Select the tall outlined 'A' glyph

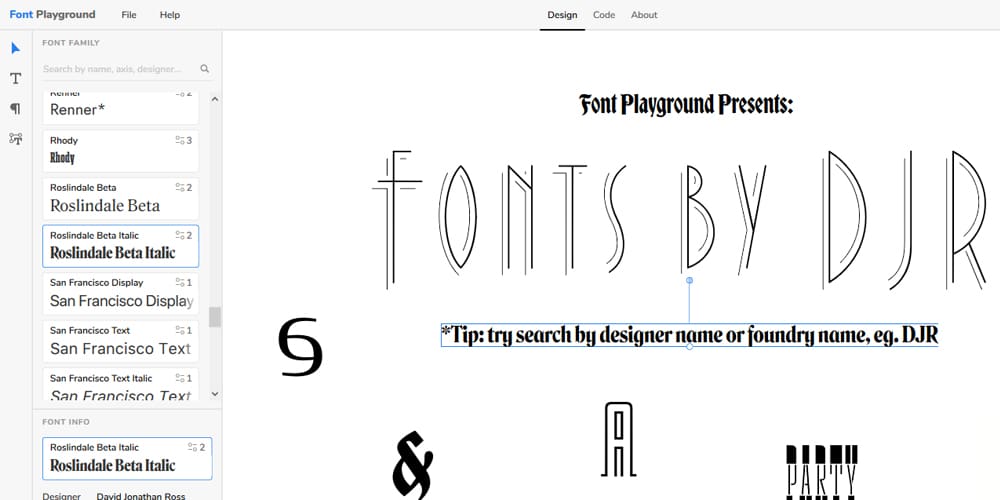(x=618, y=439)
